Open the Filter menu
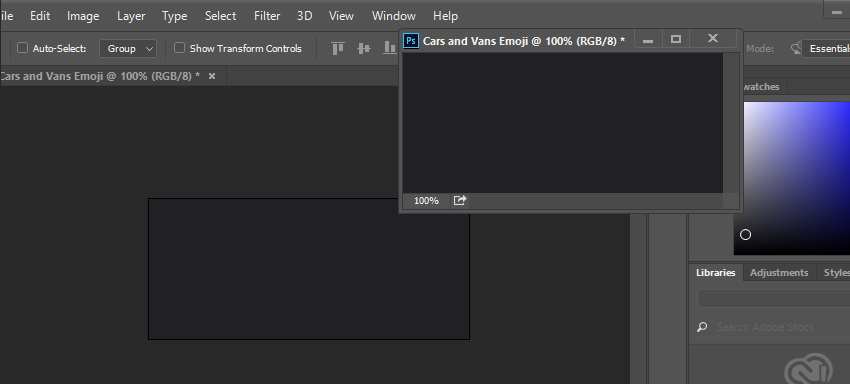The height and width of the screenshot is (384, 850). (267, 16)
